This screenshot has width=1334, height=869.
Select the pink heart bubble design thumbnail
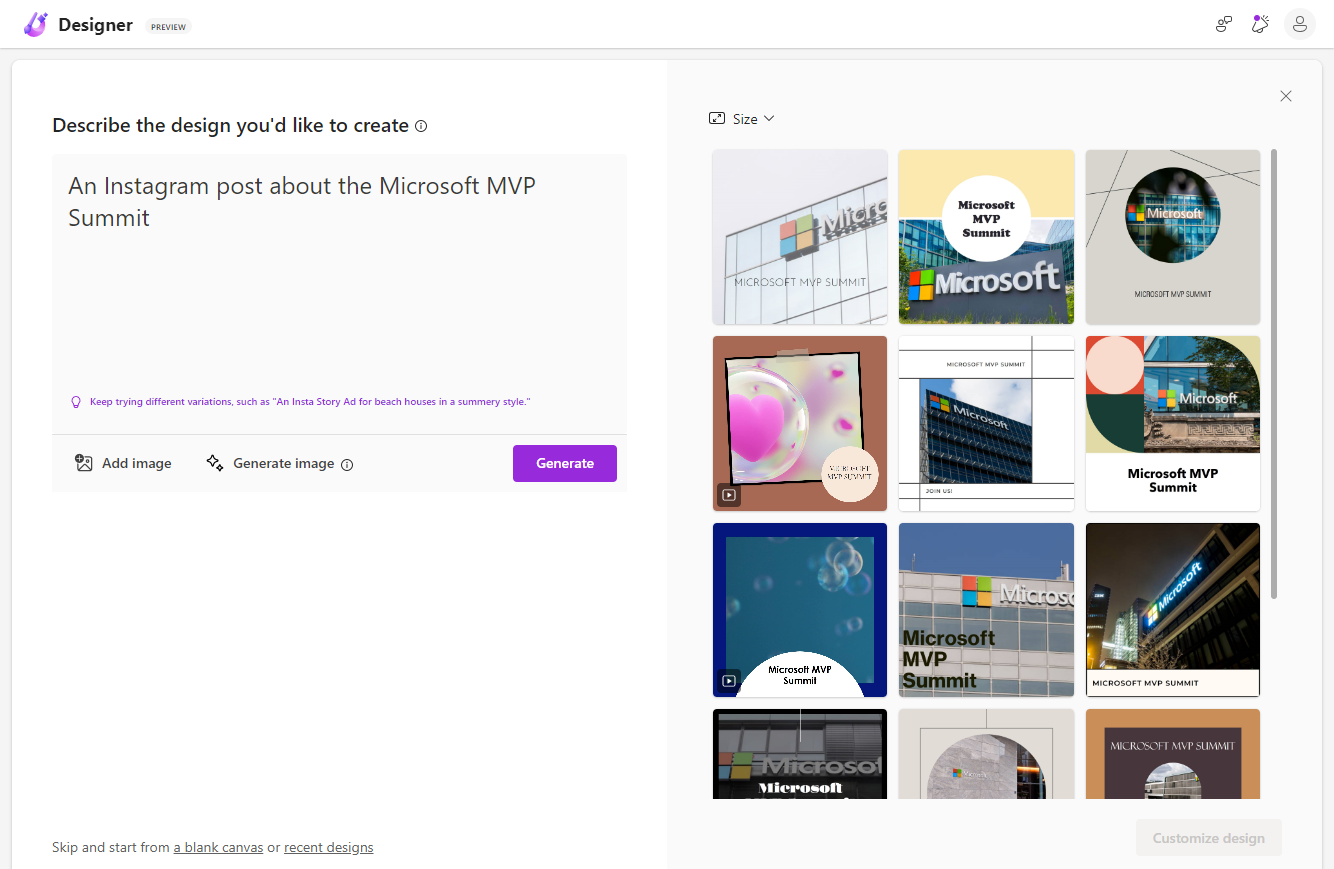click(799, 423)
